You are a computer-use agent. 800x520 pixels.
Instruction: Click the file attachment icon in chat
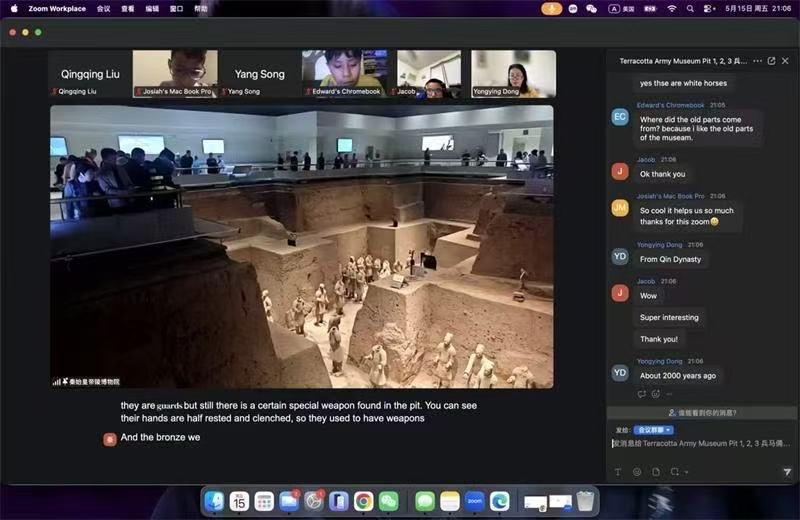pyautogui.click(x=656, y=472)
